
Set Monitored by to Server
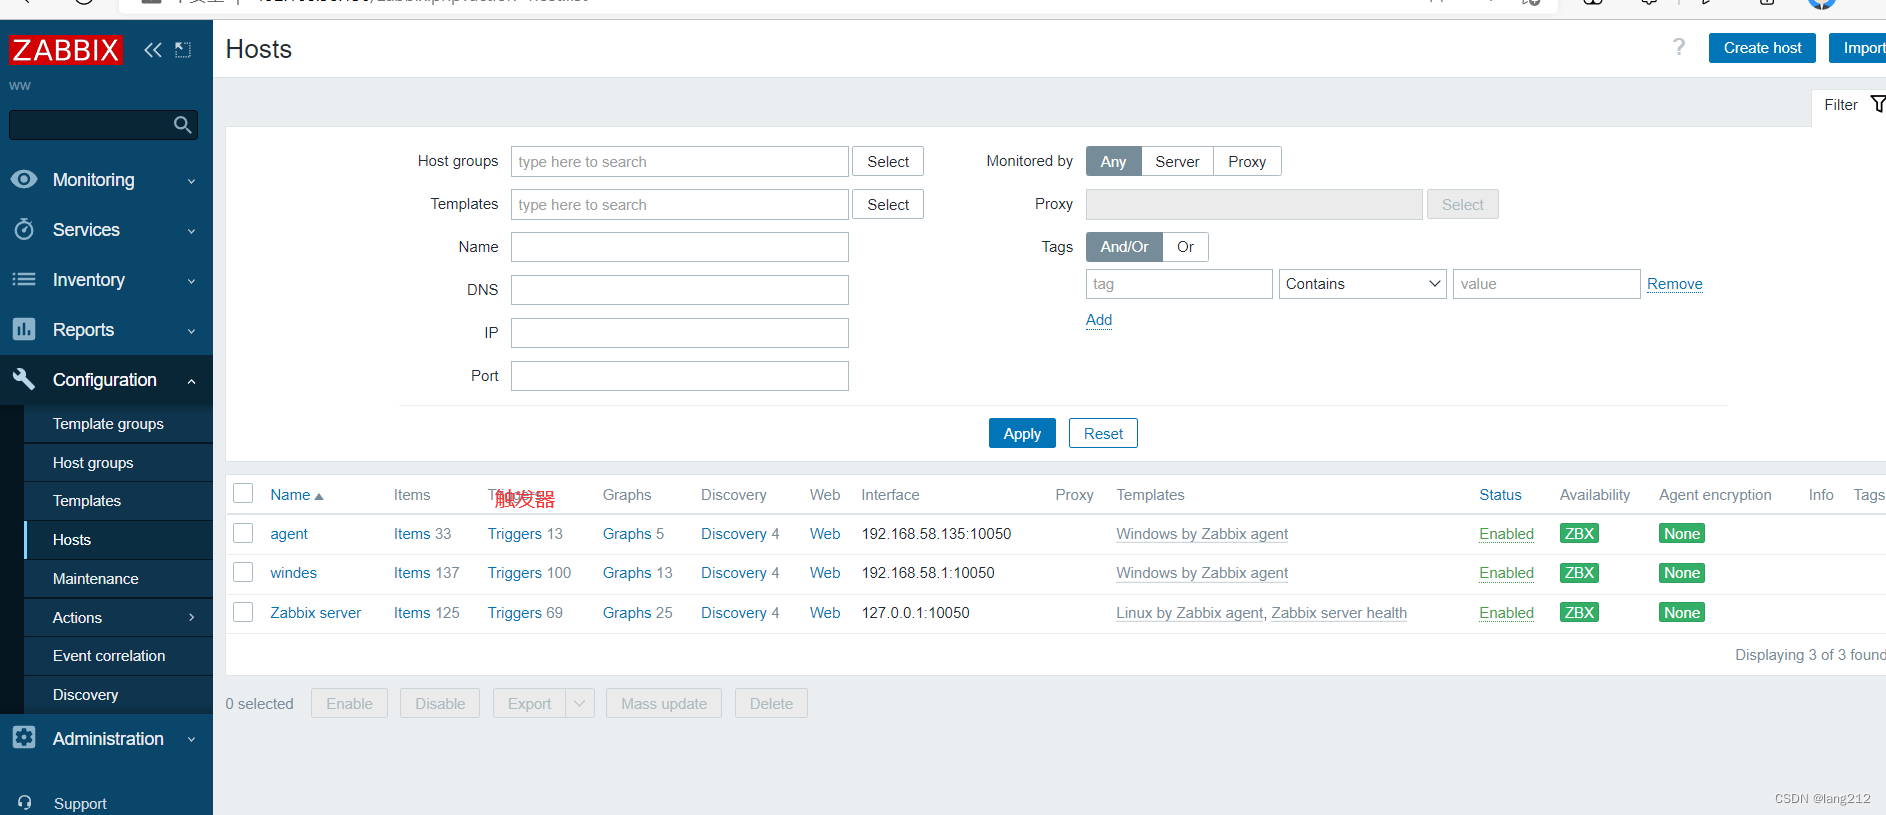point(1177,161)
